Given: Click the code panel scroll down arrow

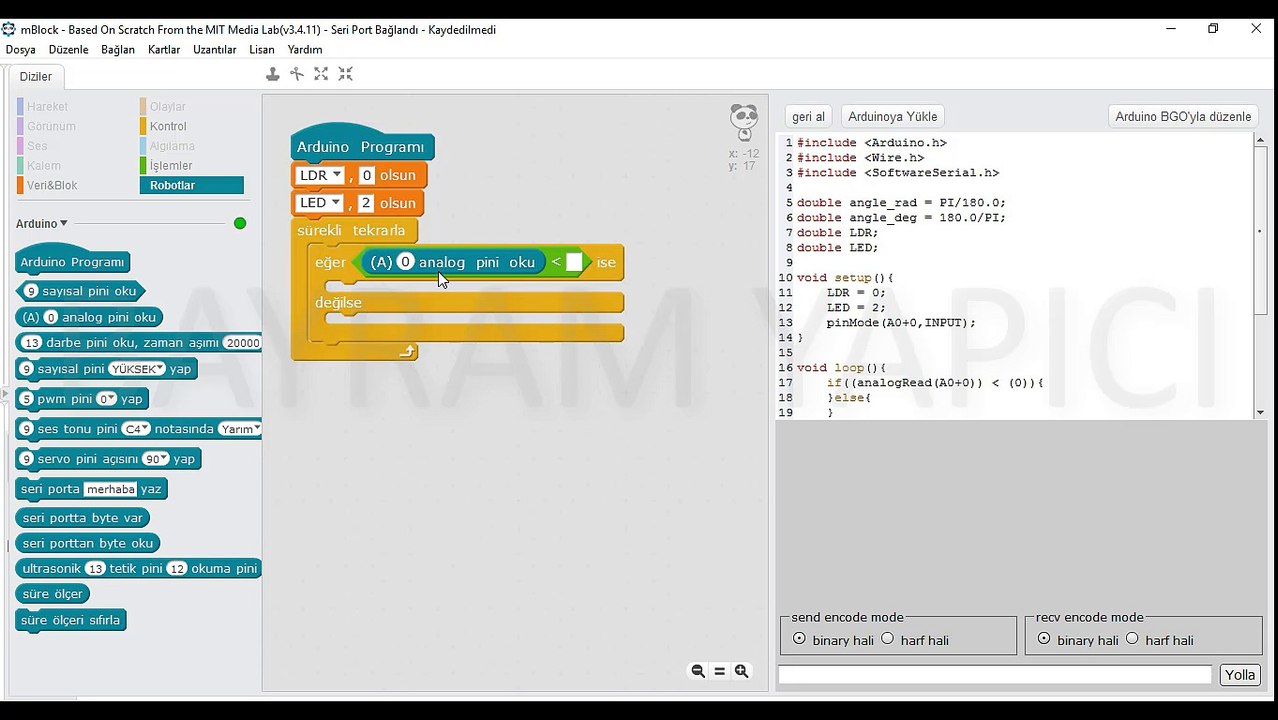Looking at the screenshot, I should tap(1260, 412).
